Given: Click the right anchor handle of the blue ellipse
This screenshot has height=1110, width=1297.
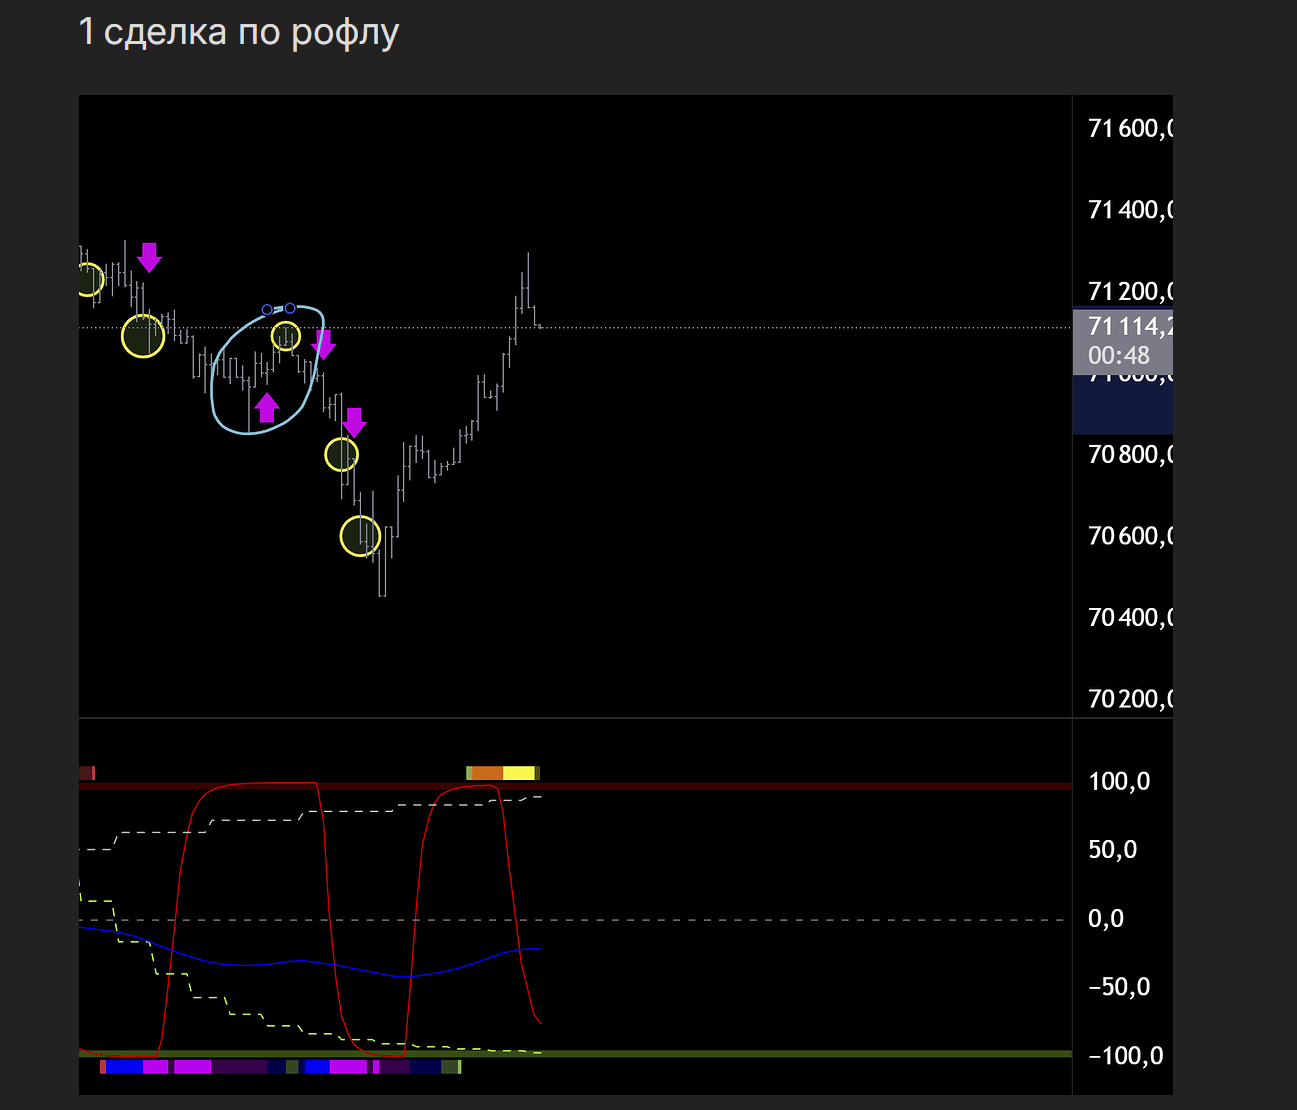Looking at the screenshot, I should pyautogui.click(x=290, y=308).
